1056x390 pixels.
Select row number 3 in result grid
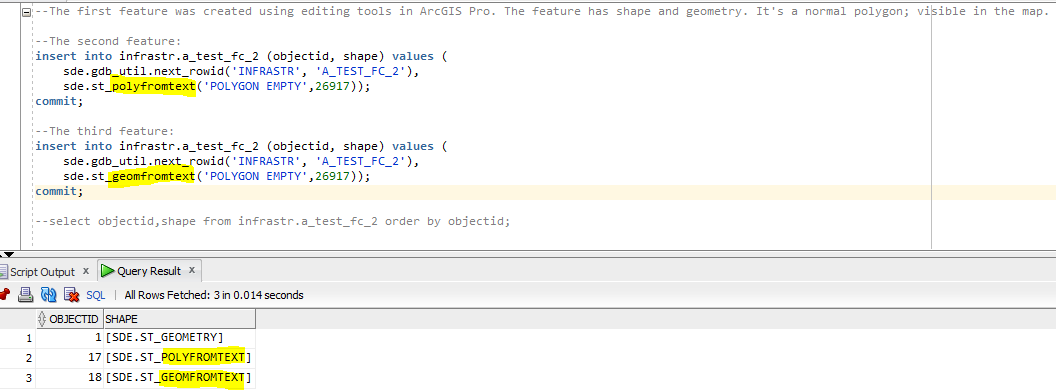point(18,378)
